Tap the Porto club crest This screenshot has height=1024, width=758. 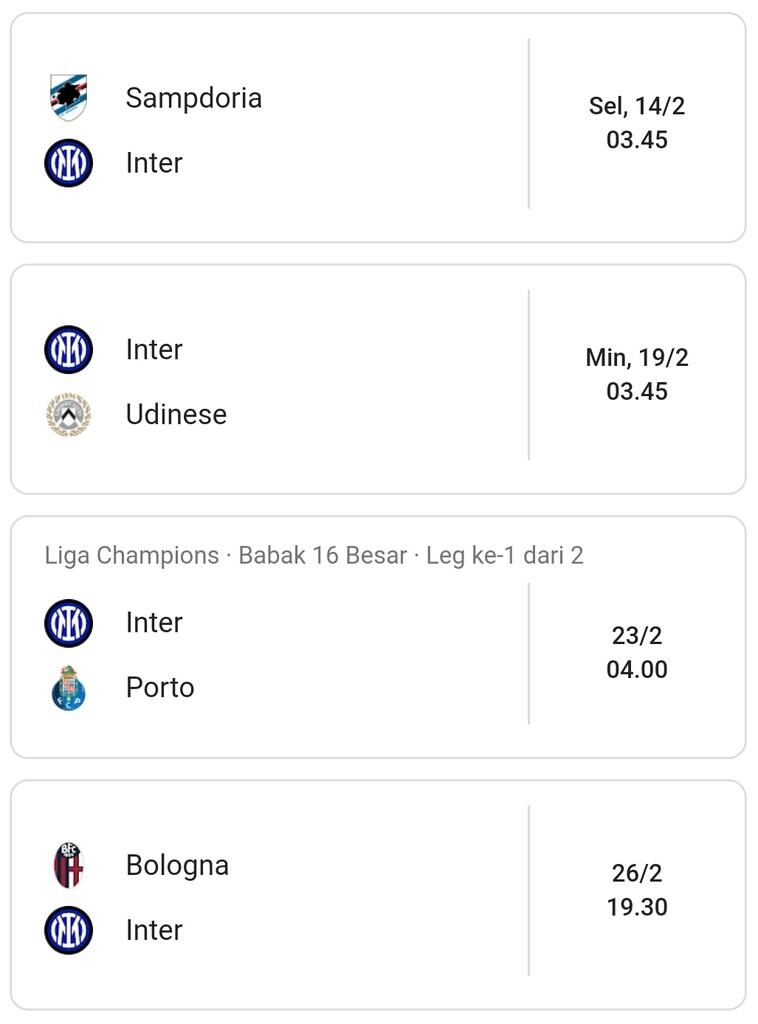click(68, 688)
